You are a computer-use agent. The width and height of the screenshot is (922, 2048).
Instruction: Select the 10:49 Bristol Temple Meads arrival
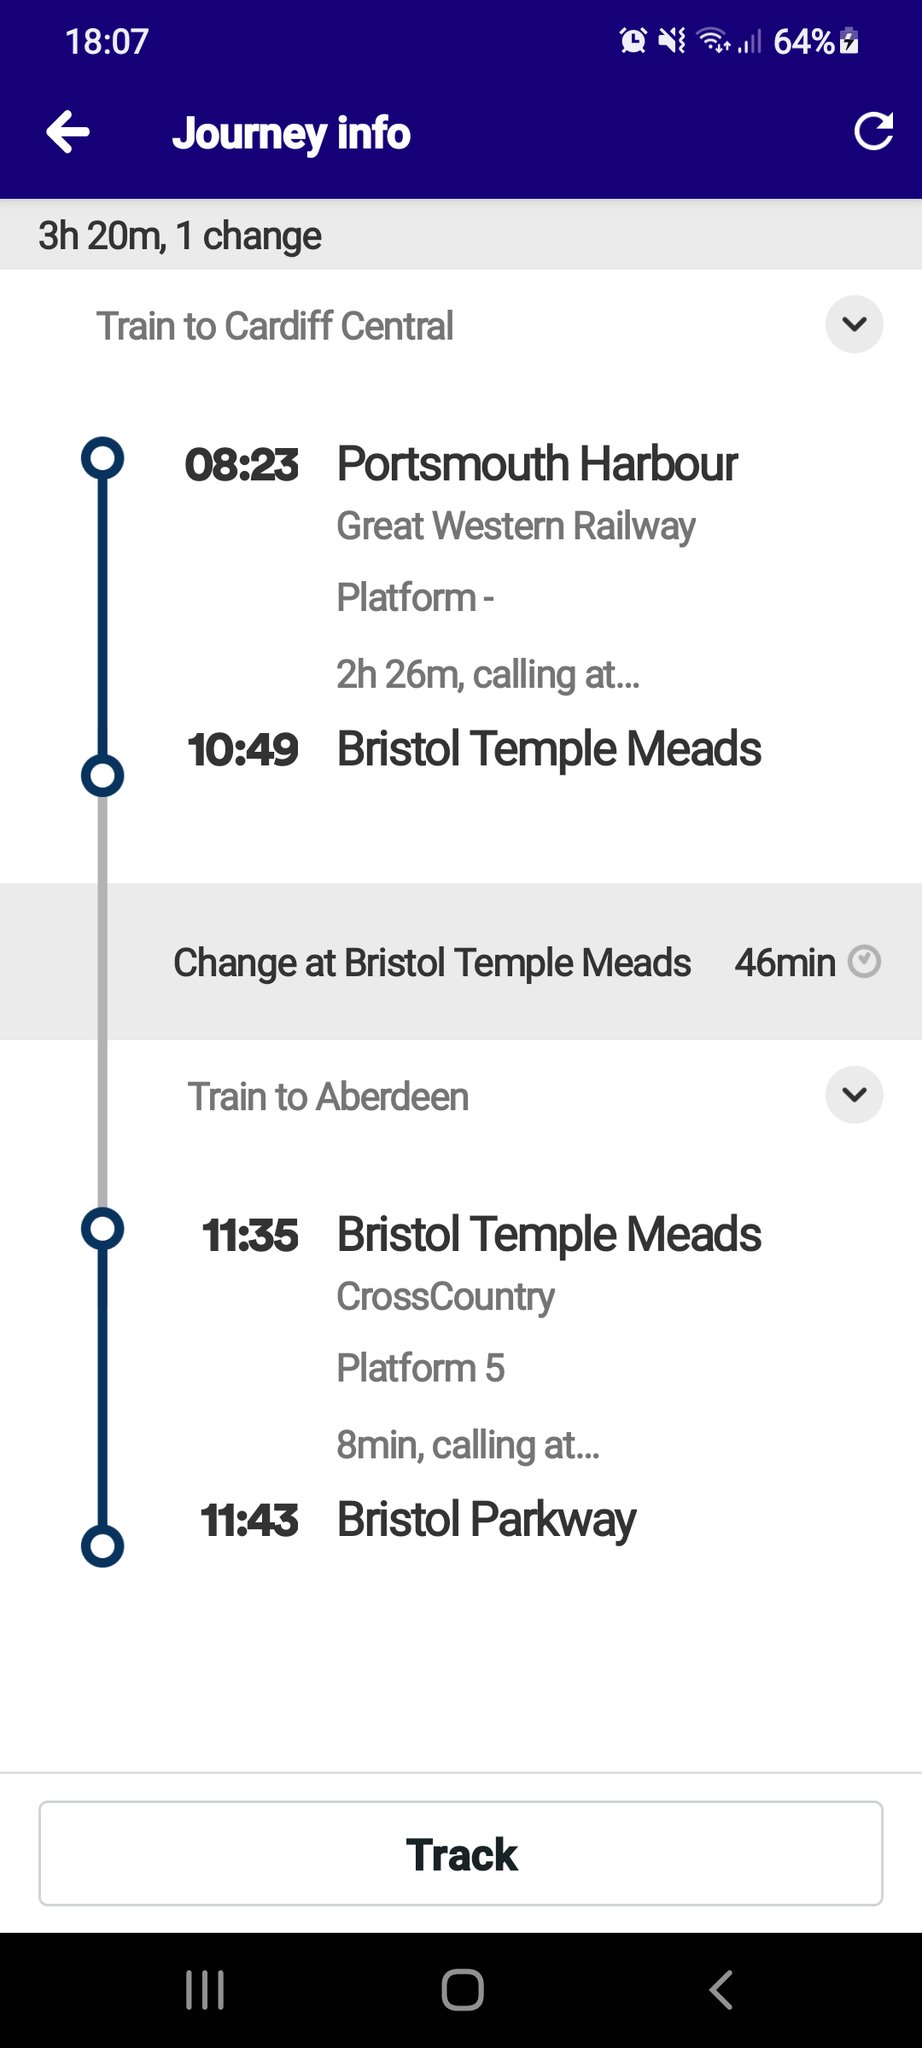[x=548, y=749]
